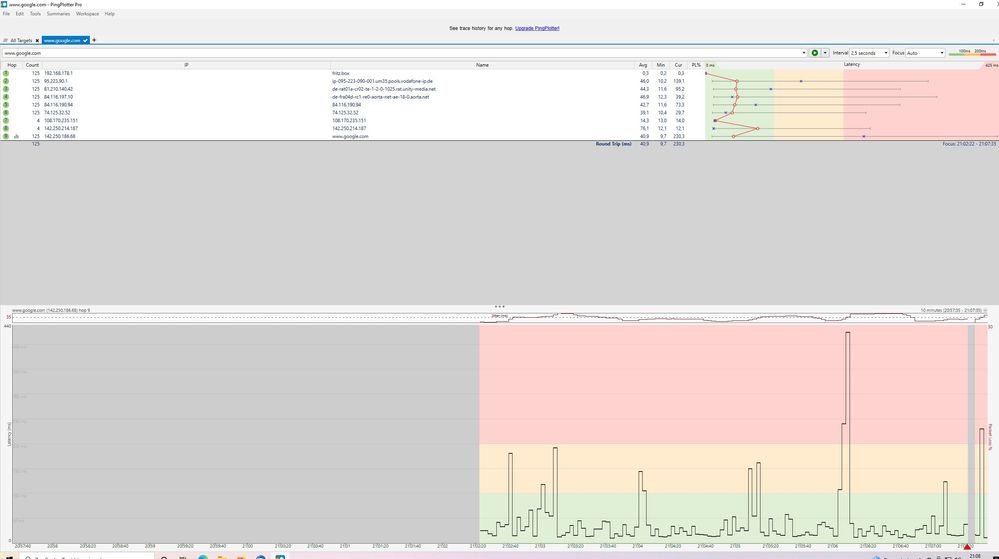Click the www.google.com target address field

[x=401, y=53]
